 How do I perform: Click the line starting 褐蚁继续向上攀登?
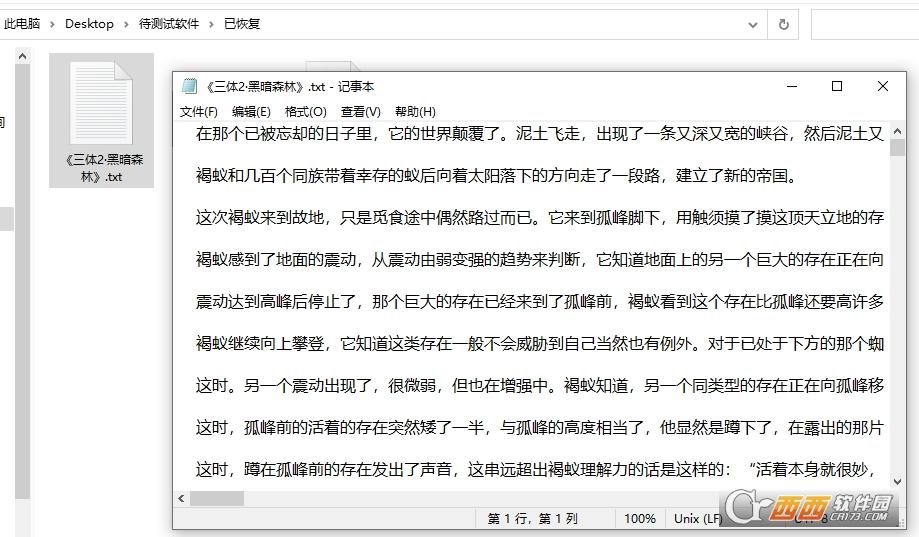point(539,343)
